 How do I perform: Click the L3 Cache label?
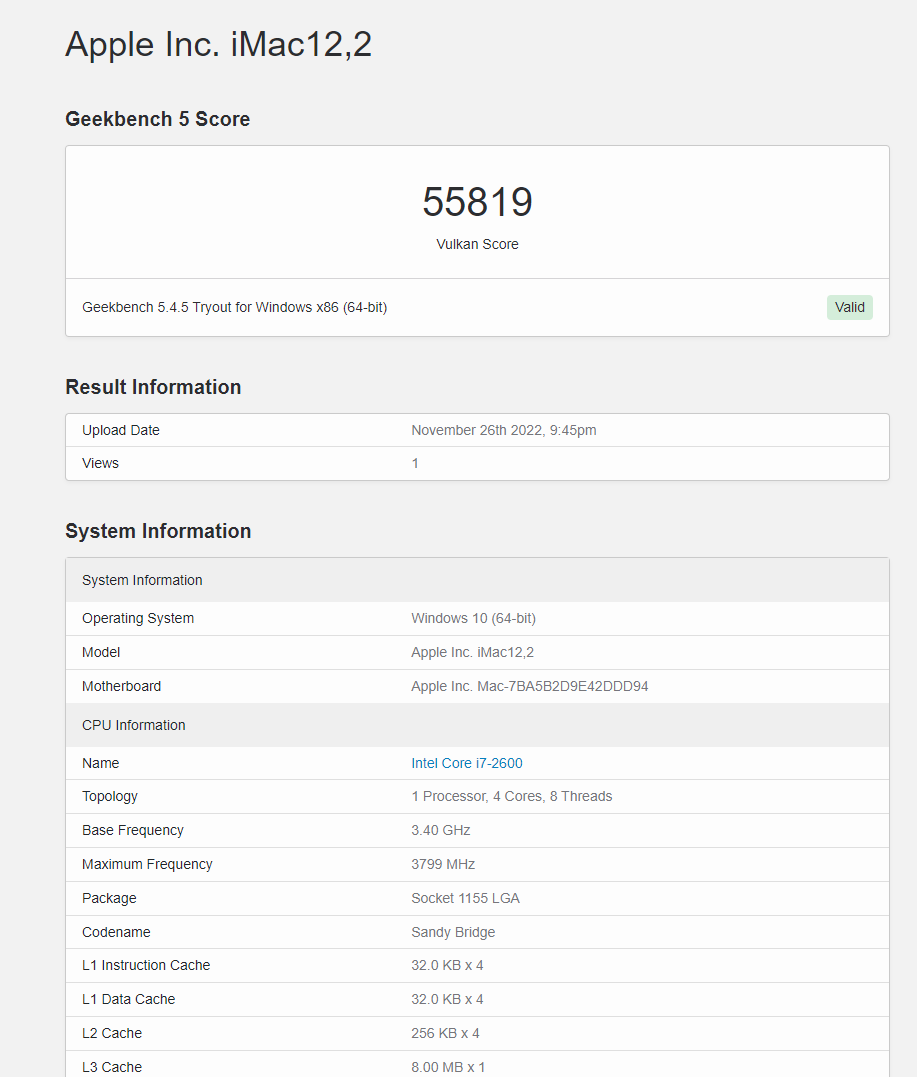112,1067
